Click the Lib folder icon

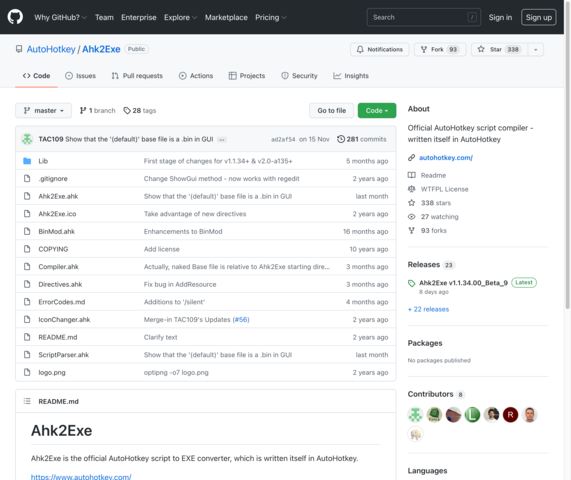point(27,161)
